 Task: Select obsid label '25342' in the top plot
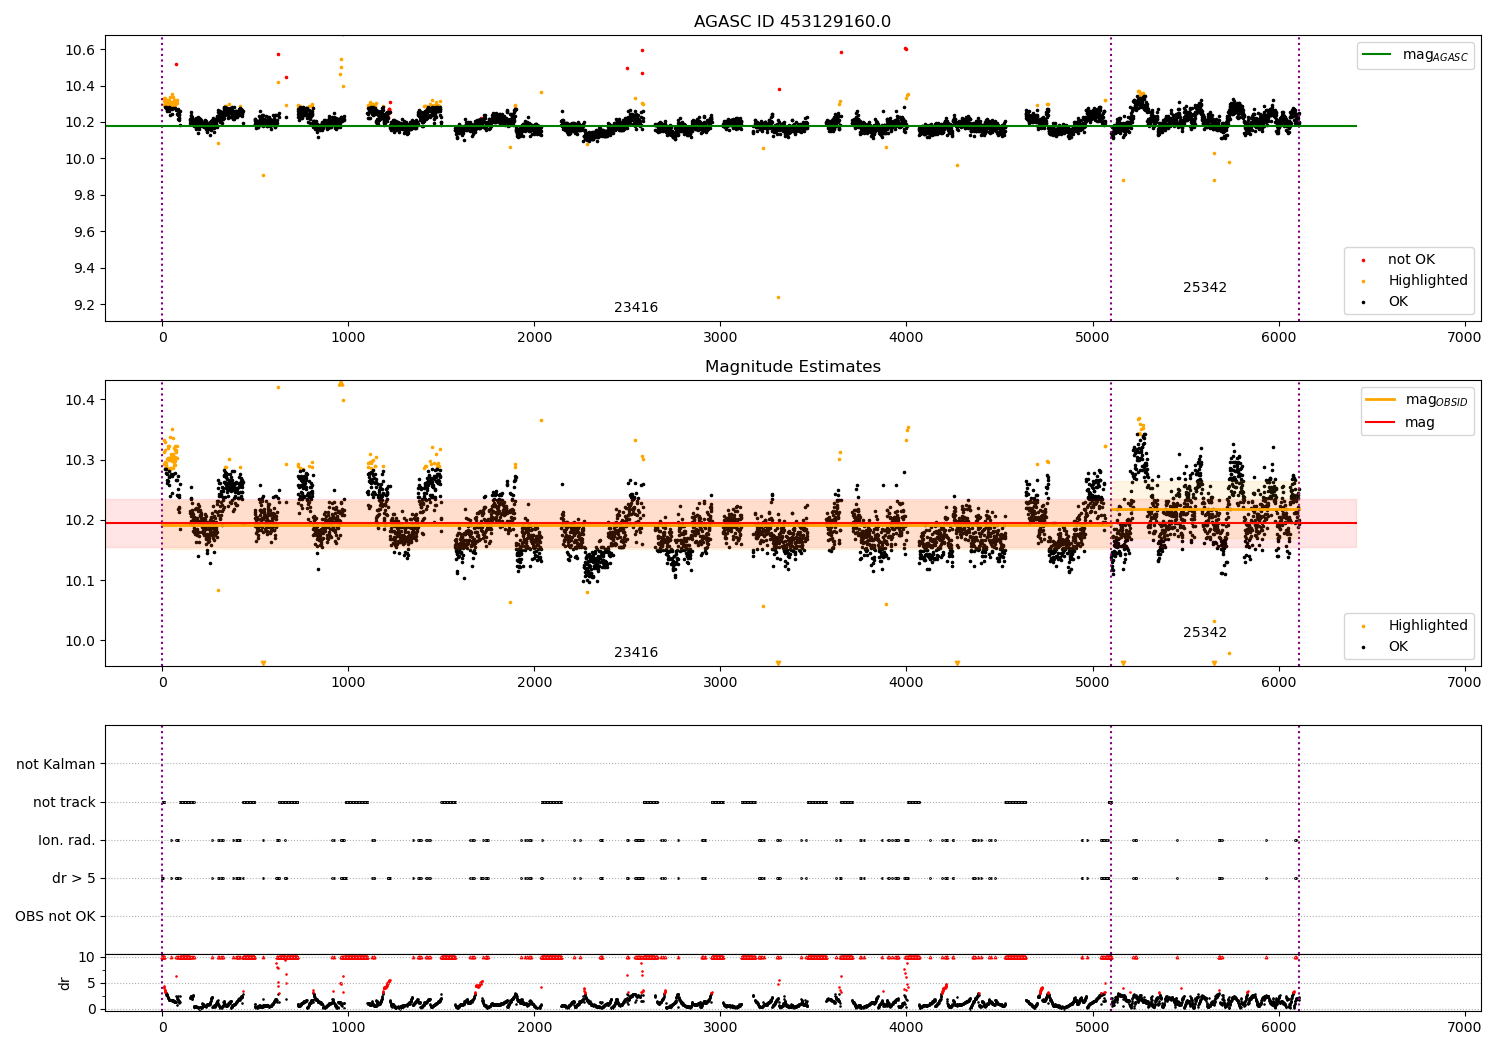1205,287
